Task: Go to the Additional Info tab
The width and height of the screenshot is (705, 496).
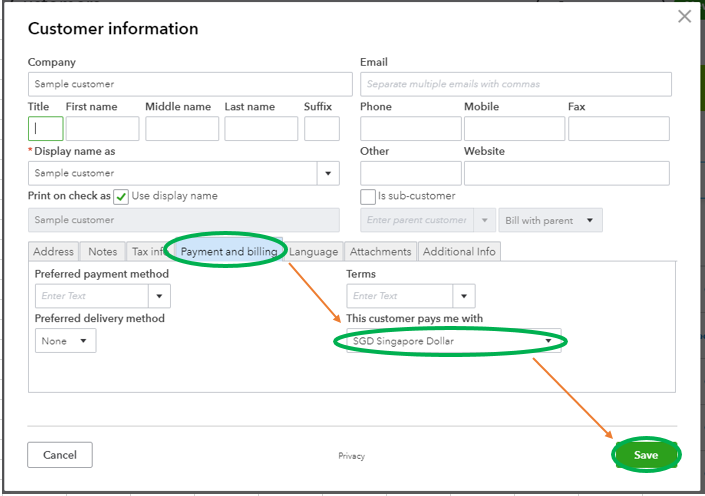Action: [x=459, y=252]
